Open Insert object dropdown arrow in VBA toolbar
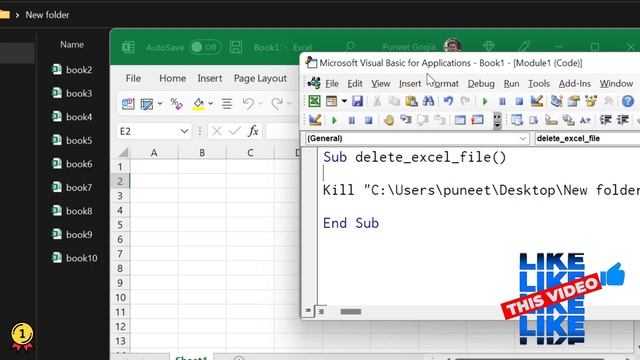Image resolution: width=640 pixels, height=360 pixels. (344, 101)
